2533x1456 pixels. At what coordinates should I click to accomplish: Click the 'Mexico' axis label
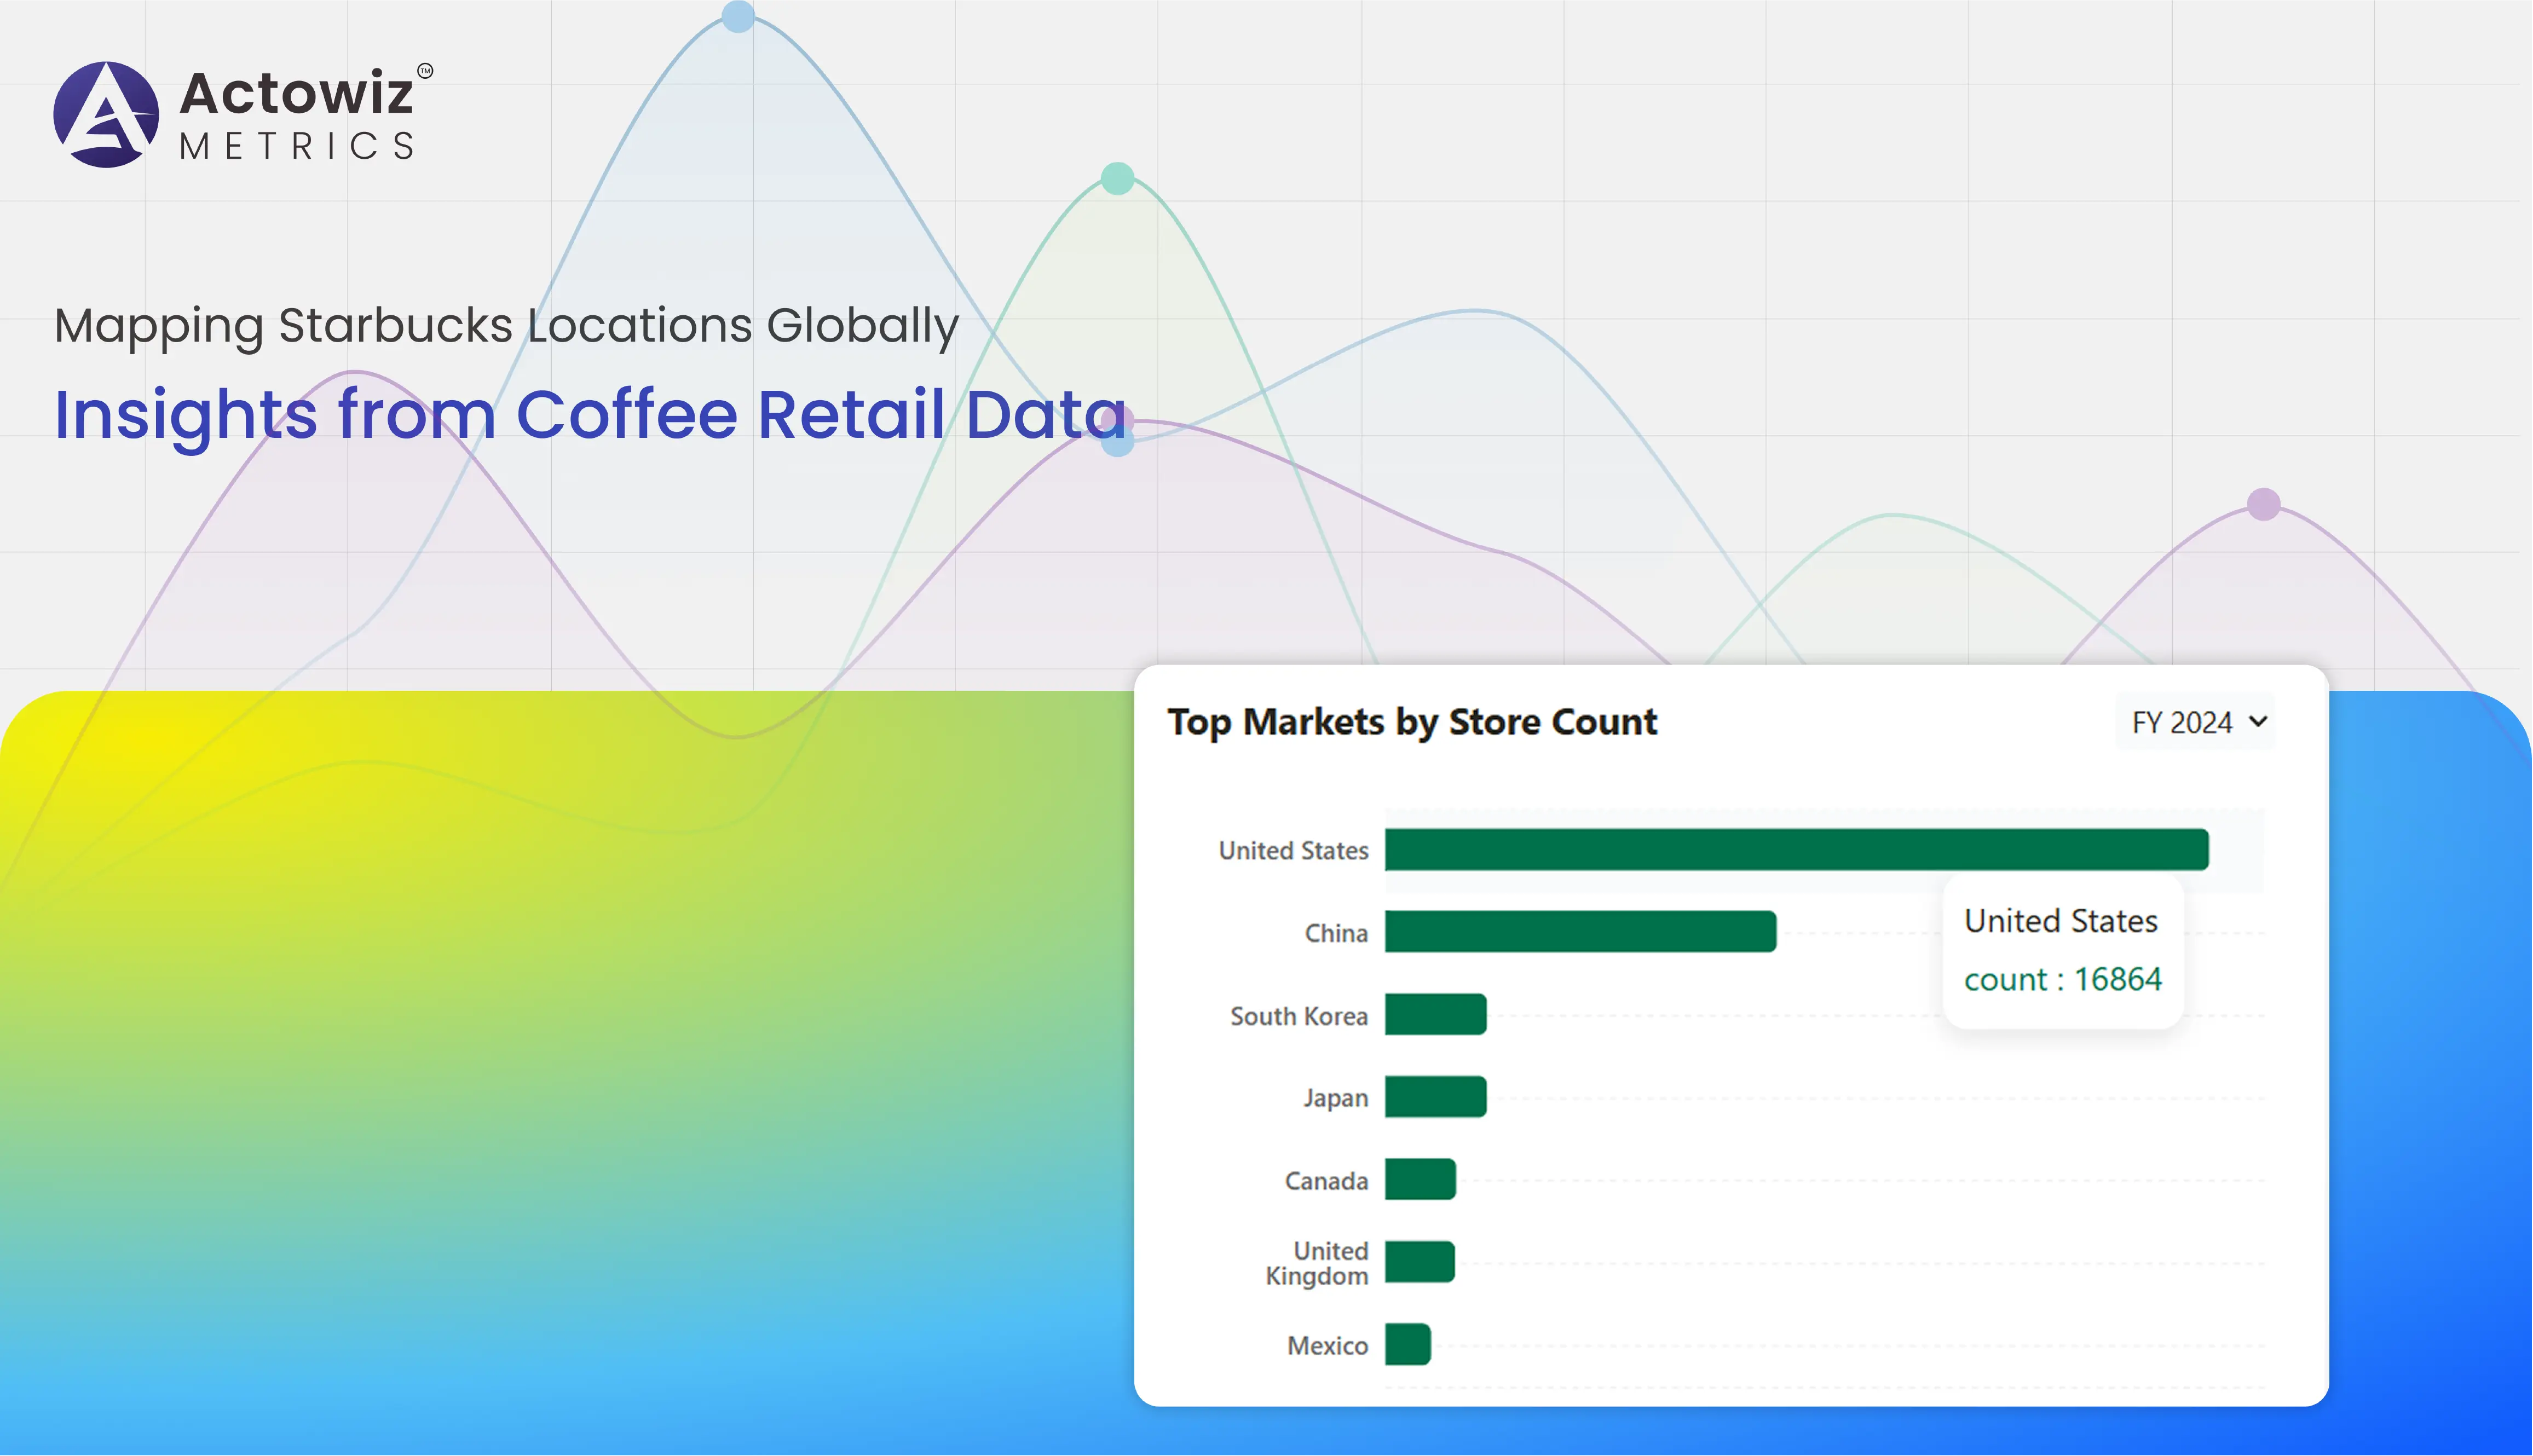(x=1328, y=1346)
